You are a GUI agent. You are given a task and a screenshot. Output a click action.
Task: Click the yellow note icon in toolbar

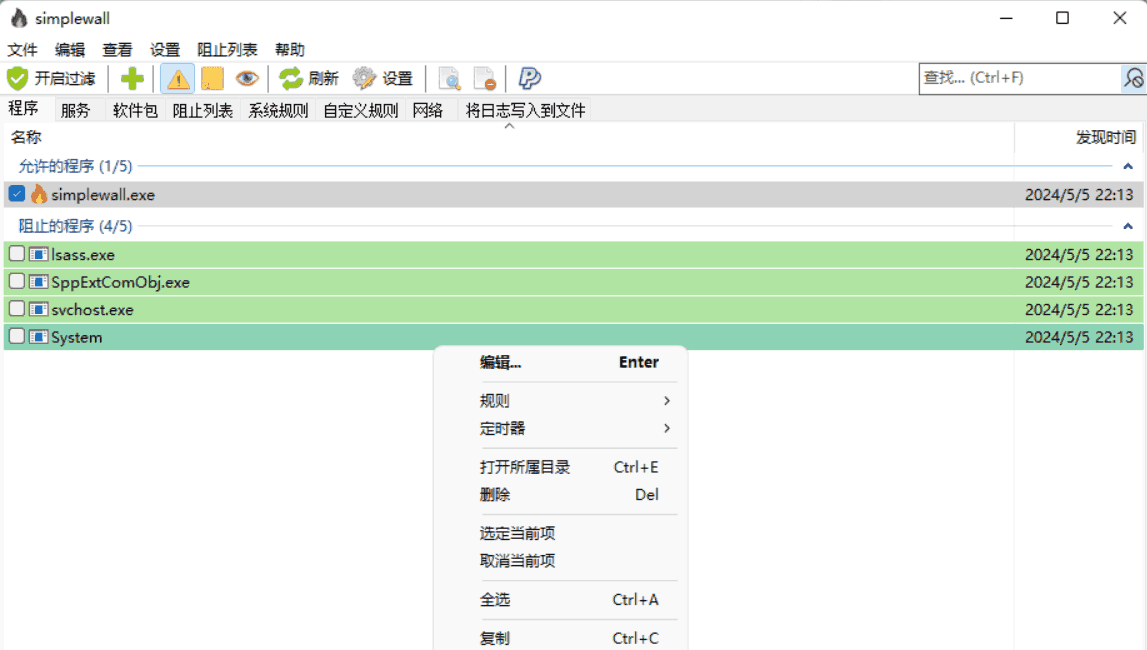tap(212, 78)
